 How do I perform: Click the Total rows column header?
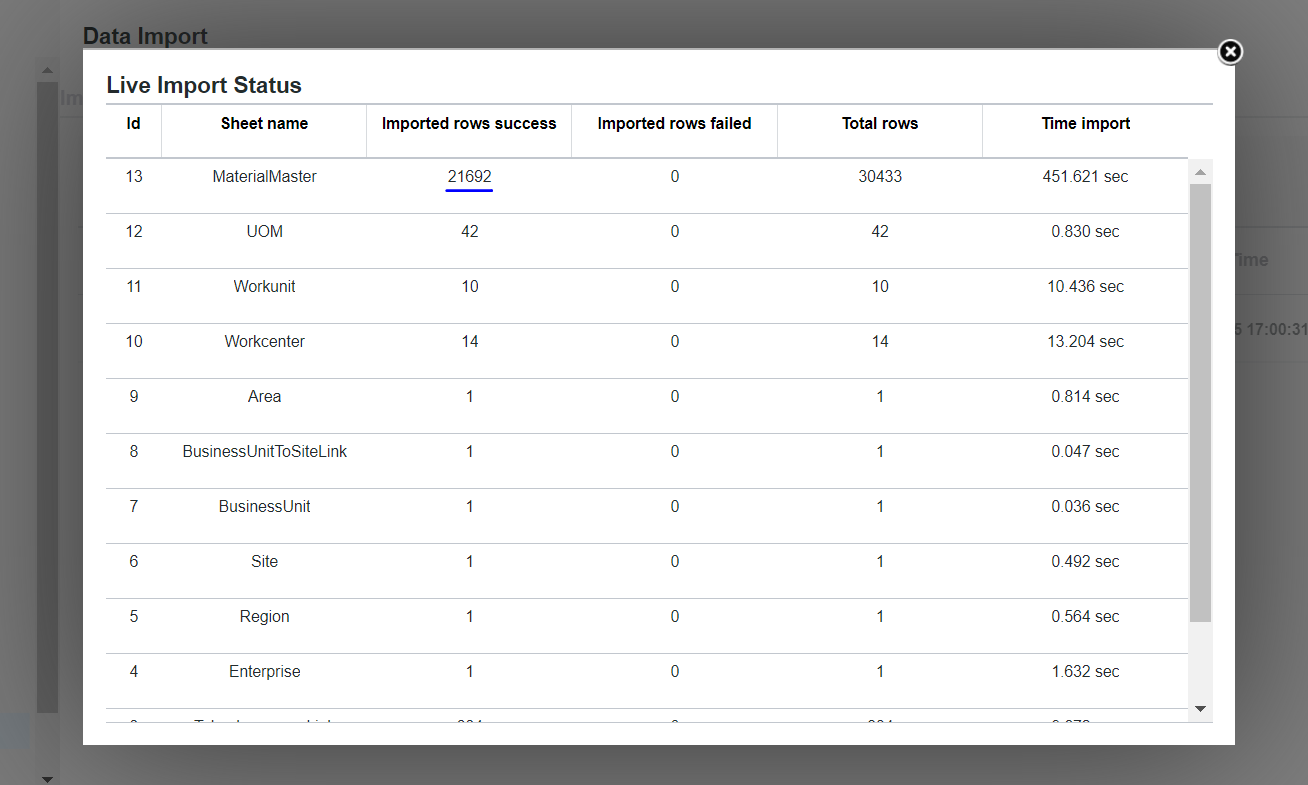click(x=879, y=123)
